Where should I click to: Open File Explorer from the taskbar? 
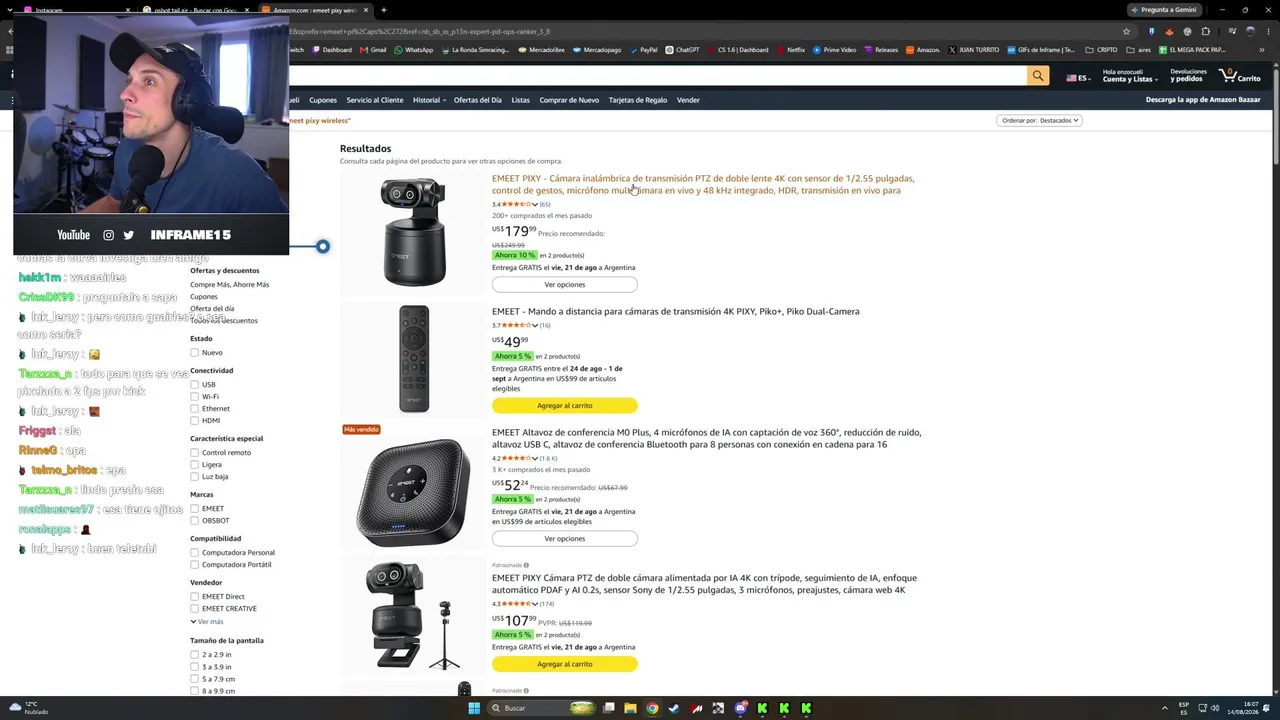pos(630,708)
